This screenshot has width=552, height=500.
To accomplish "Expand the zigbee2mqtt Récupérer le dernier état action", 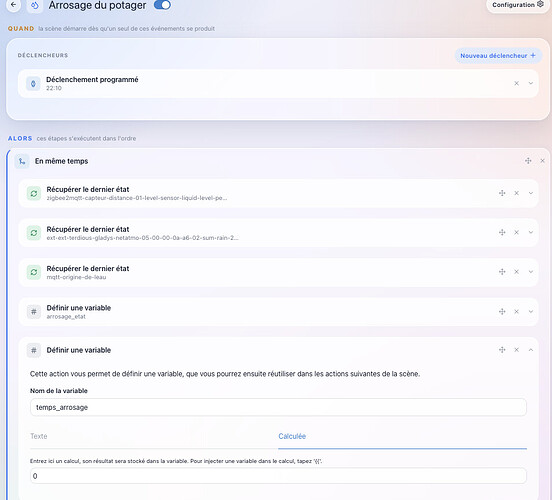I will 531,193.
